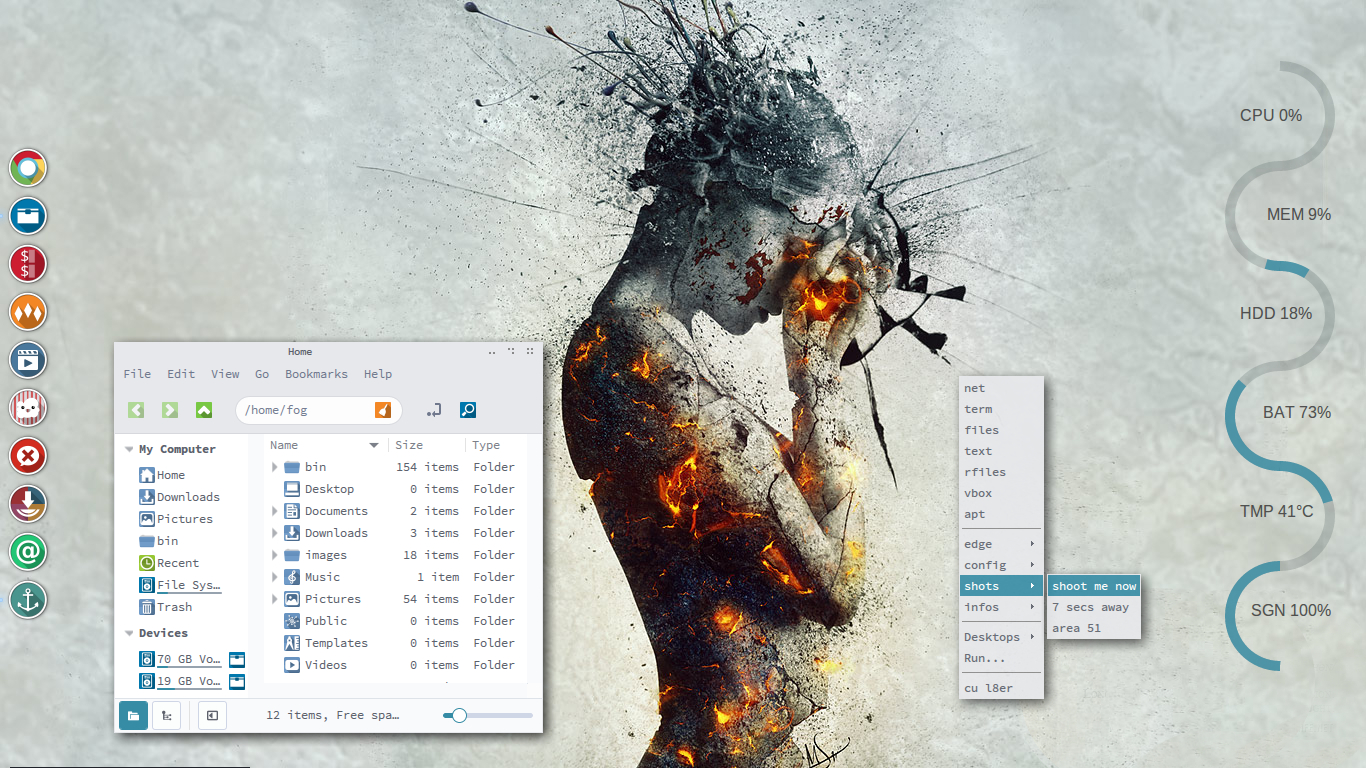Sort files by the Name column

coord(326,445)
